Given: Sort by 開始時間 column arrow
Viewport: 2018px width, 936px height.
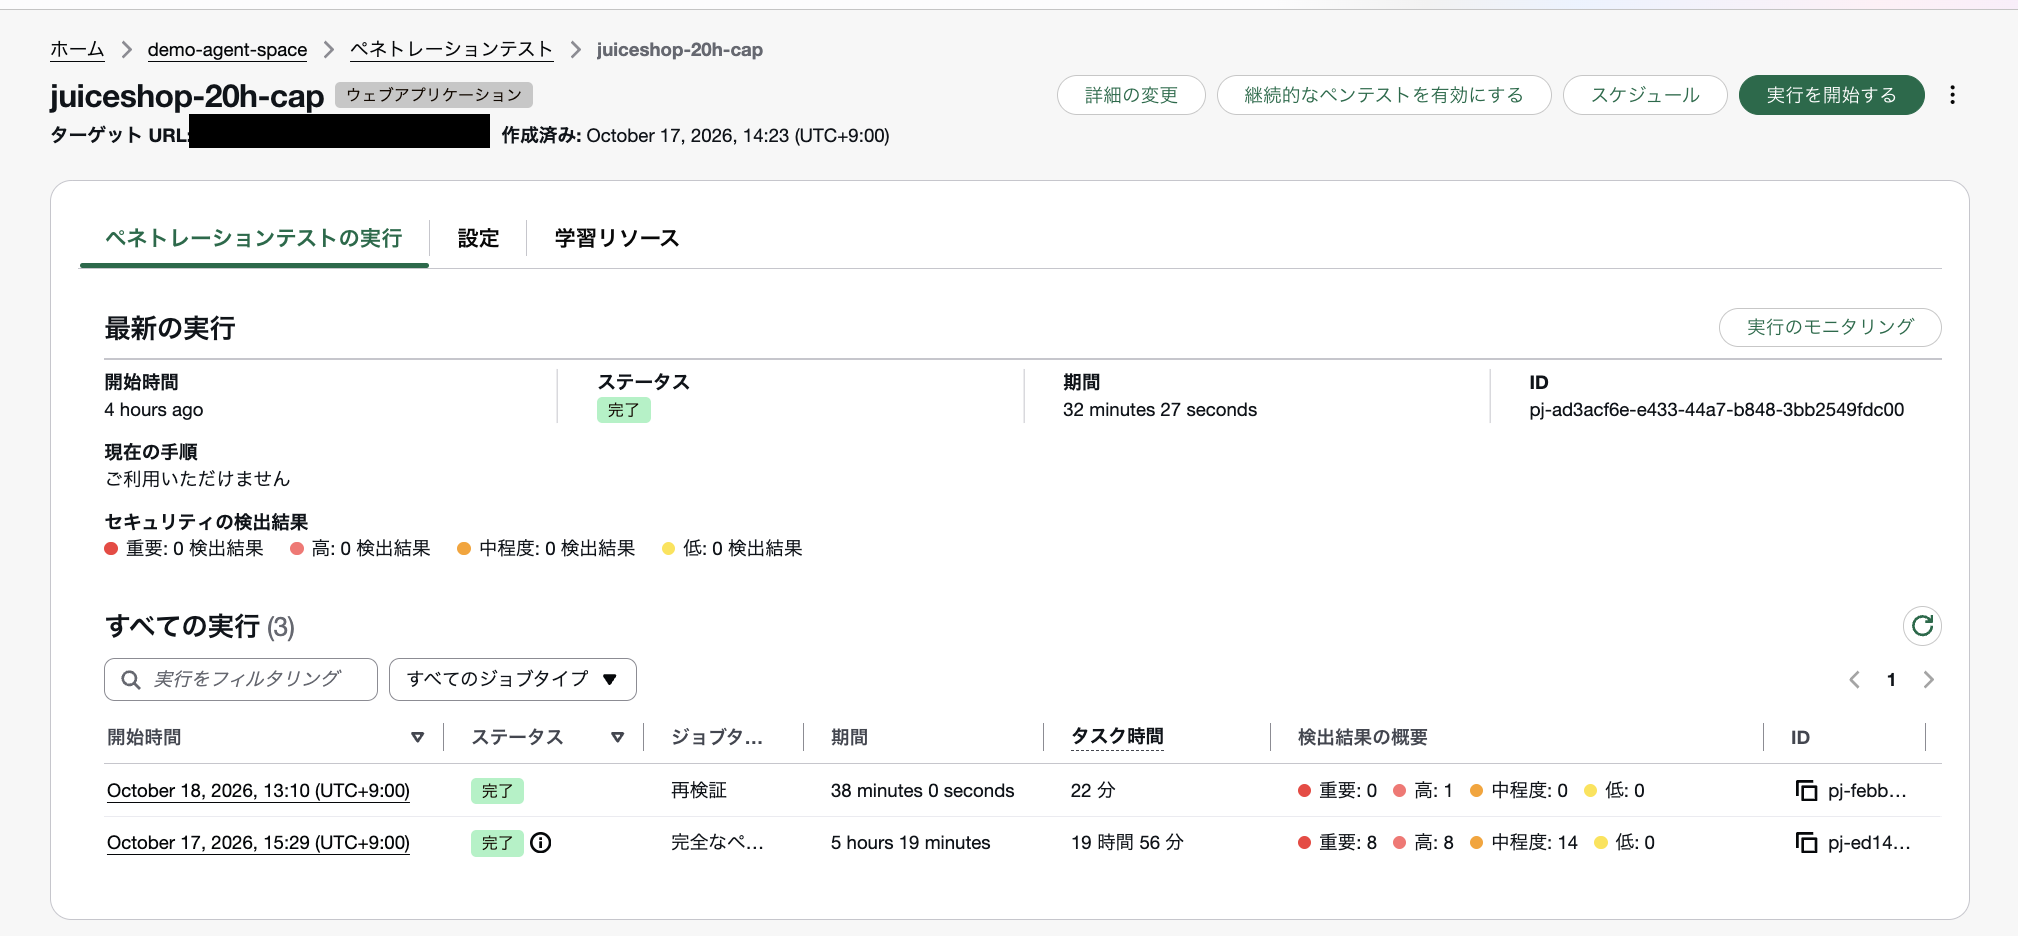Looking at the screenshot, I should (x=417, y=738).
